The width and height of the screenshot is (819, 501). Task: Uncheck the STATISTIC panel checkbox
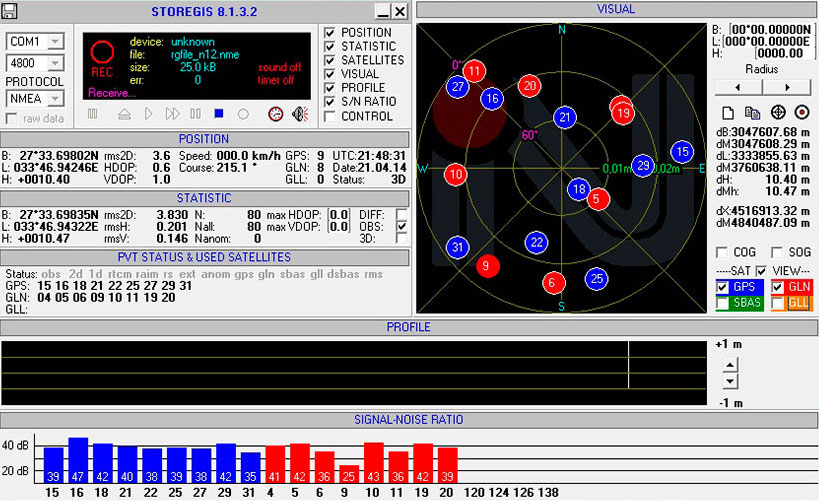tap(330, 46)
